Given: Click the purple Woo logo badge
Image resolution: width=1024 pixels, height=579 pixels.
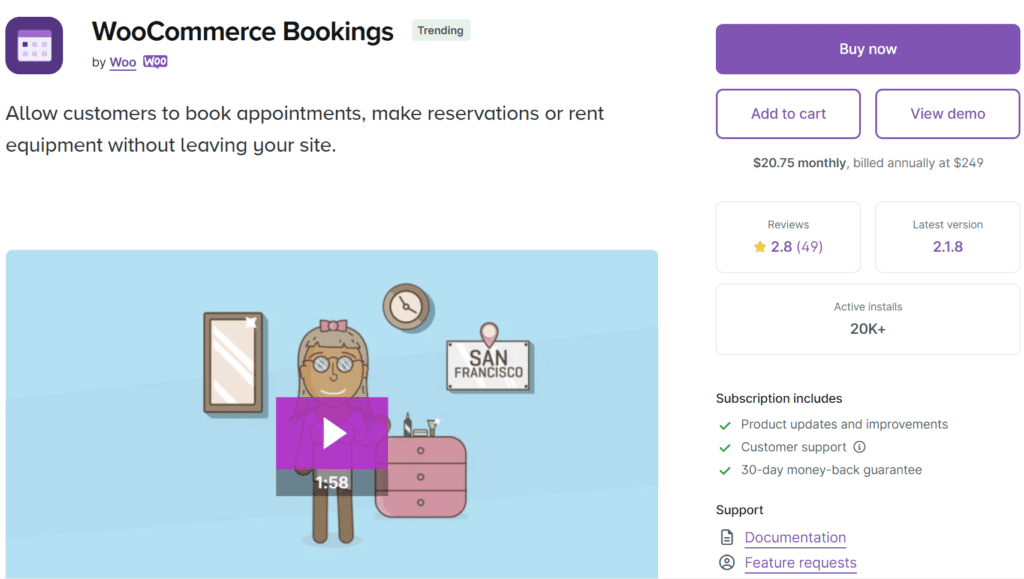Looking at the screenshot, I should (x=155, y=61).
